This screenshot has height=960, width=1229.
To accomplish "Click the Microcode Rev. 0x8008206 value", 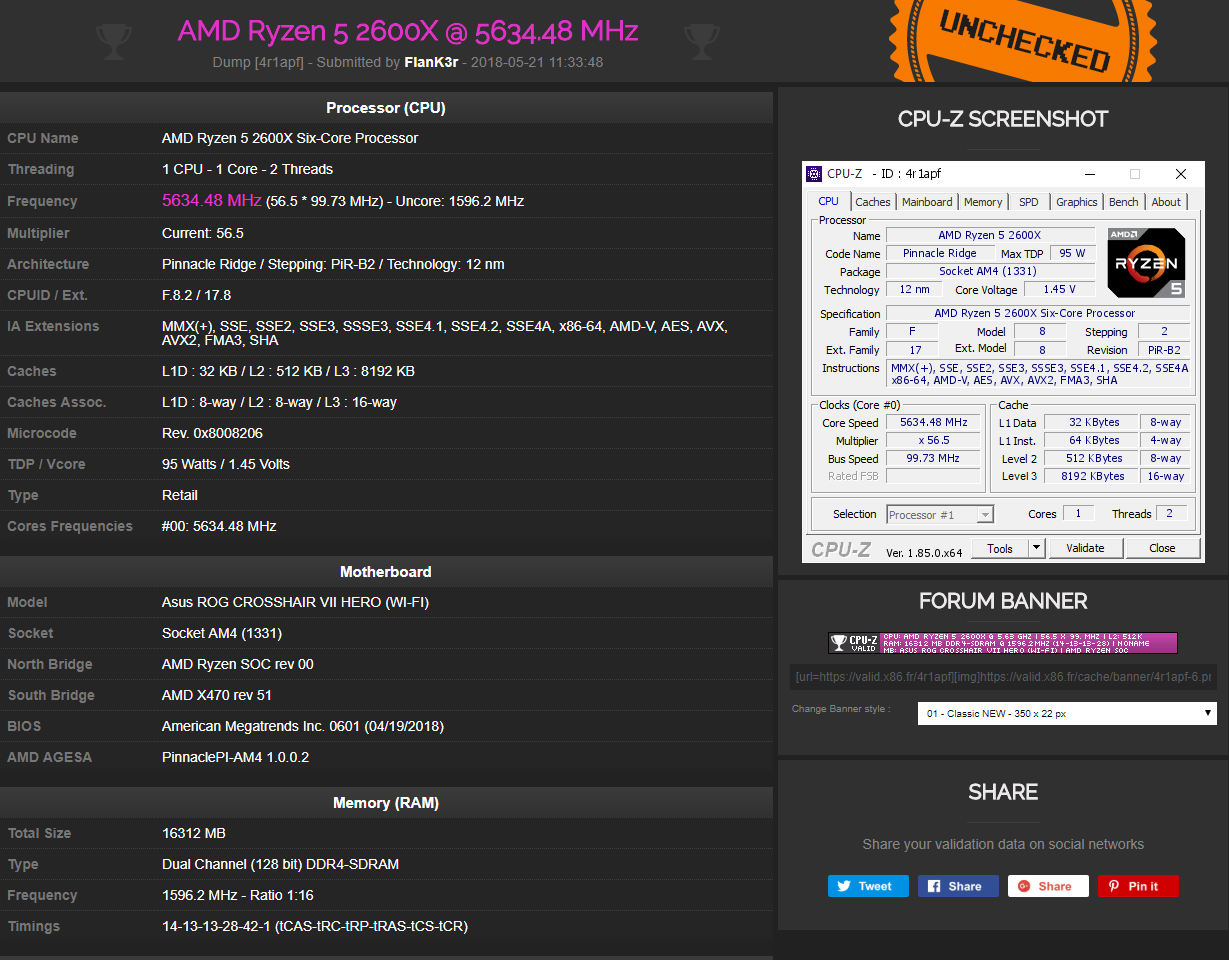I will (x=212, y=433).
